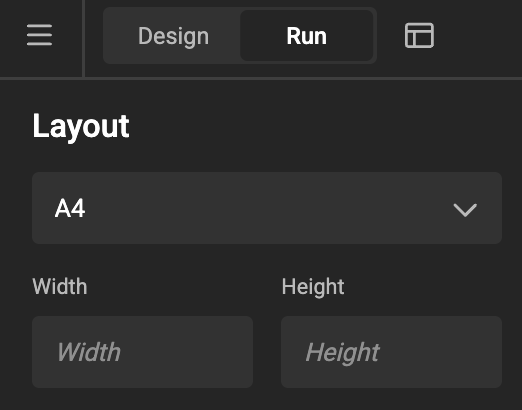Switch to the Design tab
The height and width of the screenshot is (410, 522).
(173, 36)
